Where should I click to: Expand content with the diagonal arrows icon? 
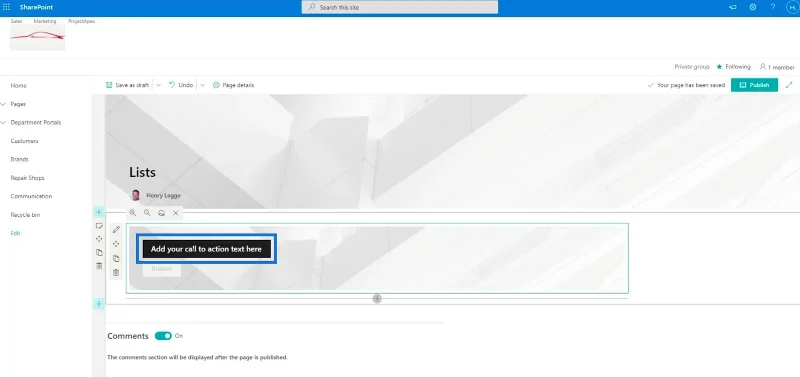point(789,85)
